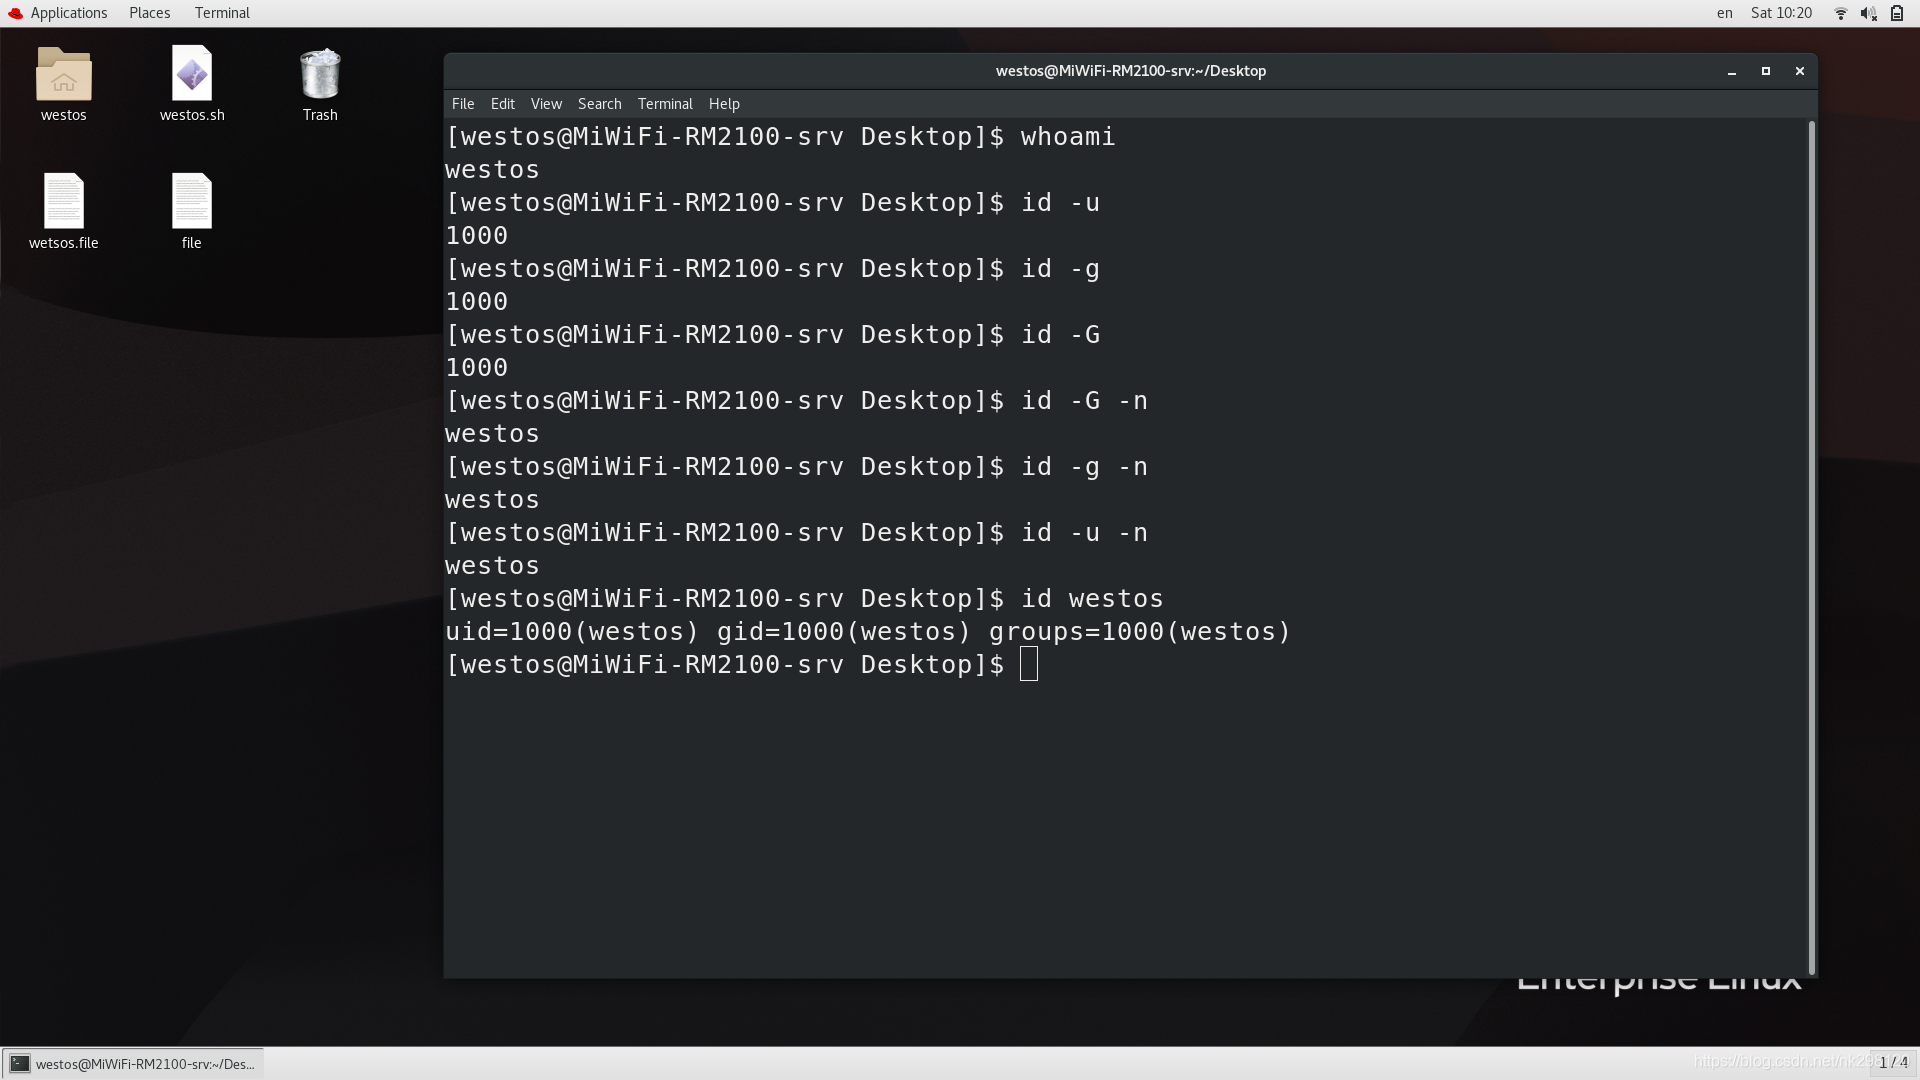The height and width of the screenshot is (1080, 1920).
Task: Open the View menu in terminal
Action: (546, 104)
